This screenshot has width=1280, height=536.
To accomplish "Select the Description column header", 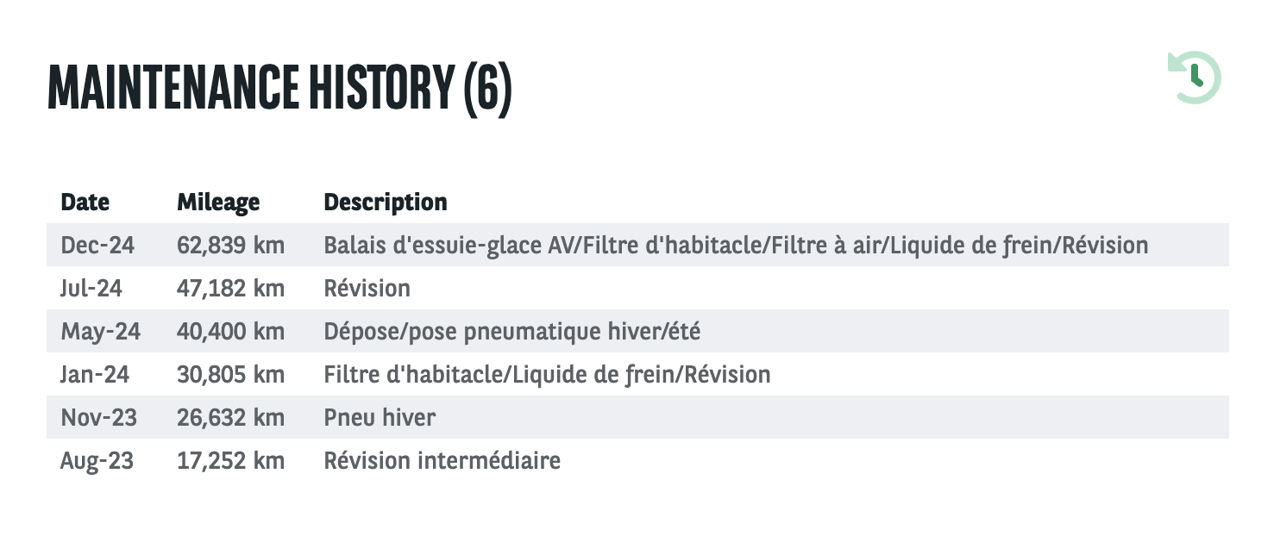I will pyautogui.click(x=385, y=202).
